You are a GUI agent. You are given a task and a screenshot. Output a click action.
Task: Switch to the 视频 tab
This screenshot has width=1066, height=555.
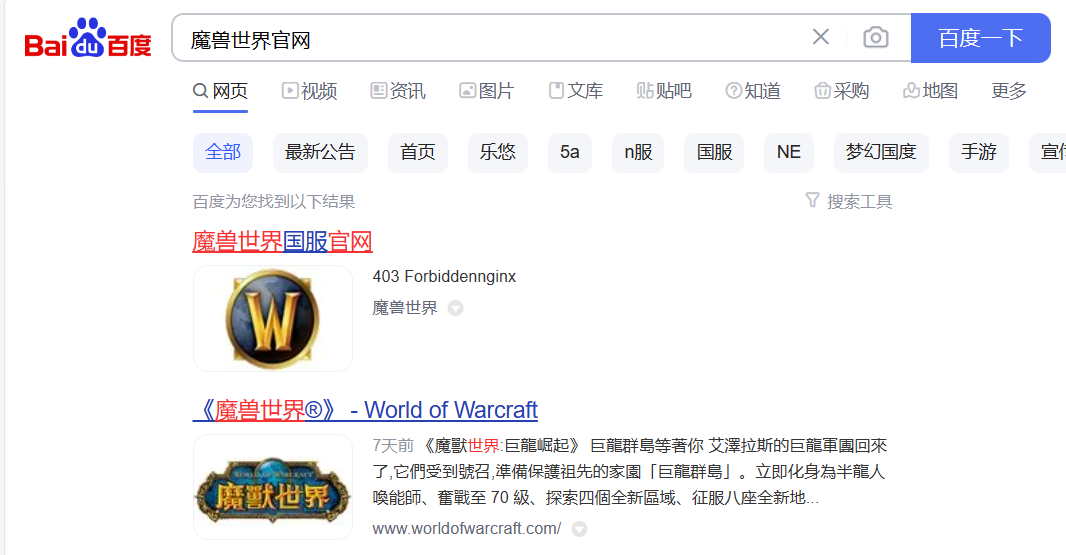[x=309, y=91]
